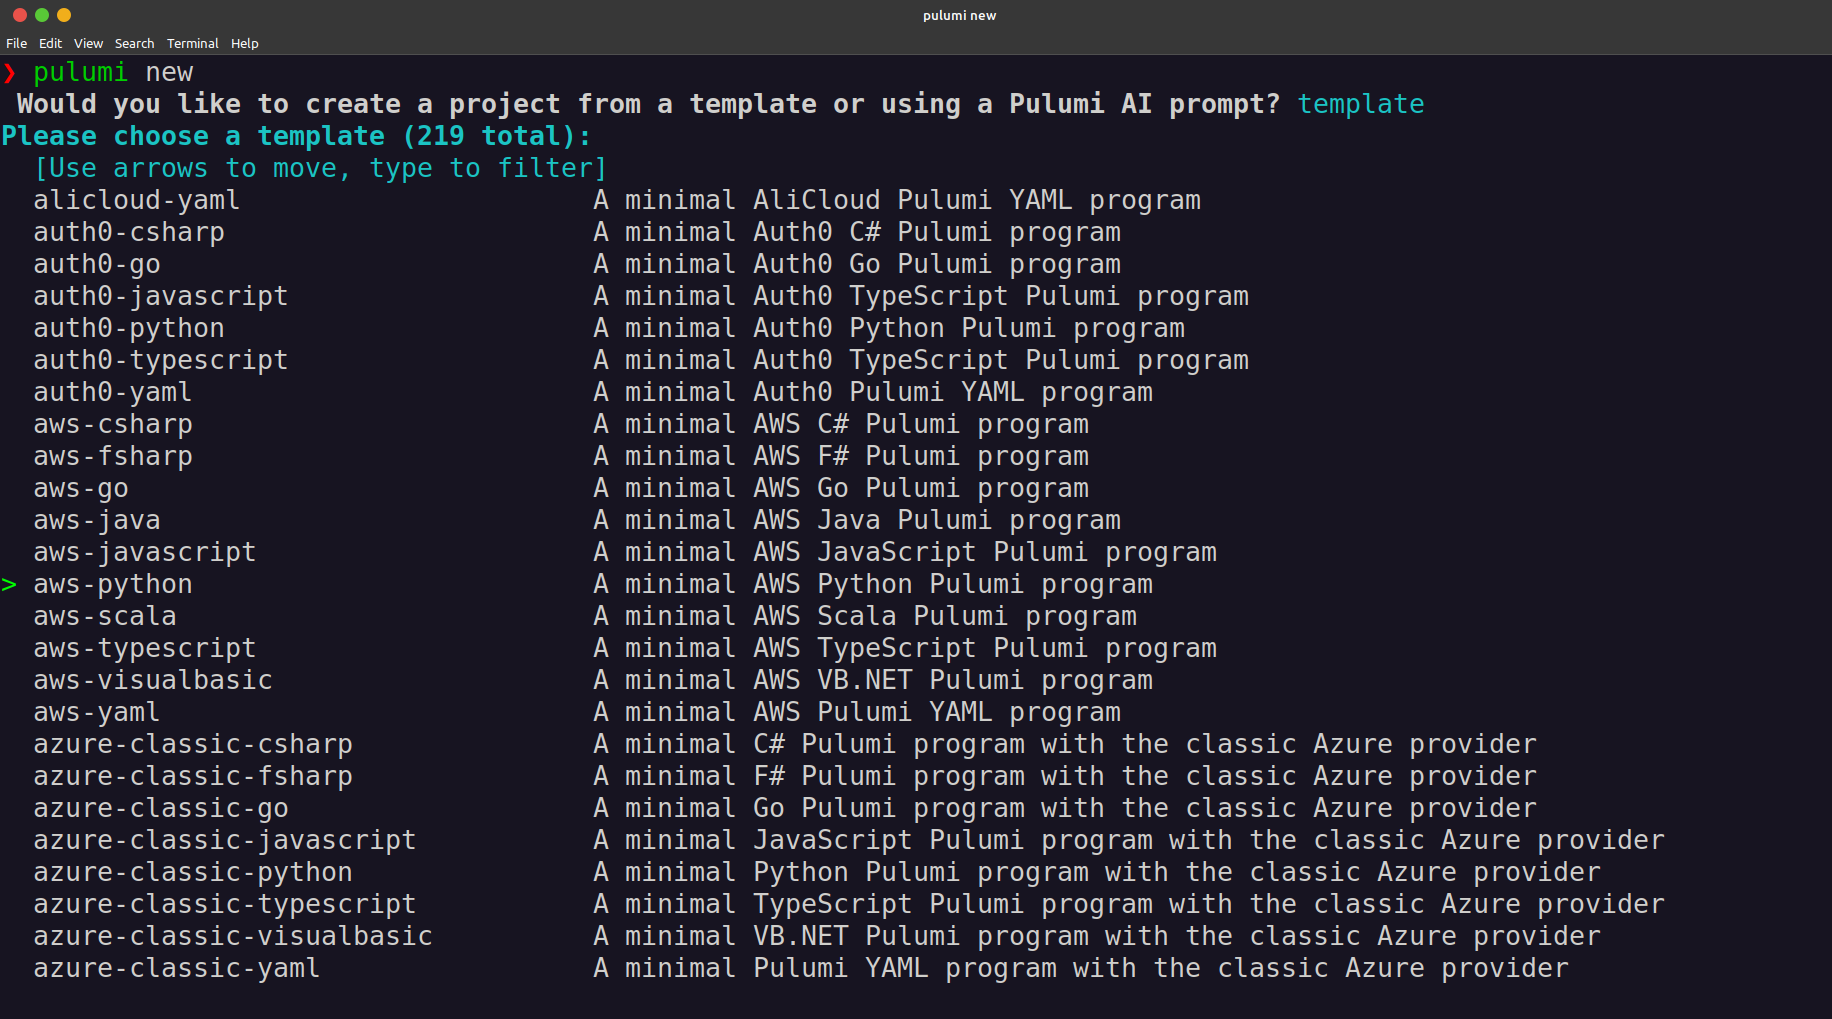Select the azure-classic-python template
1832x1019 pixels.
(x=192, y=871)
